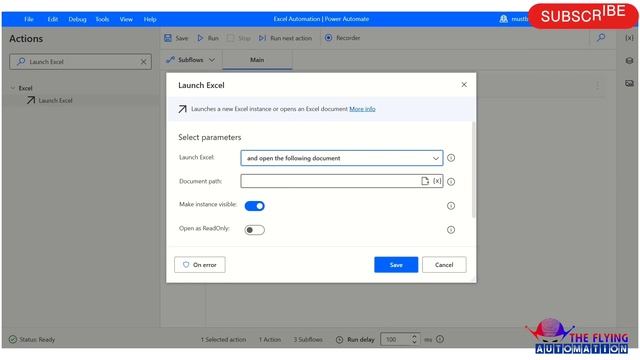Image resolution: width=640 pixels, height=360 pixels.
Task: Click the search icon in Actions box
Action: coord(21,62)
